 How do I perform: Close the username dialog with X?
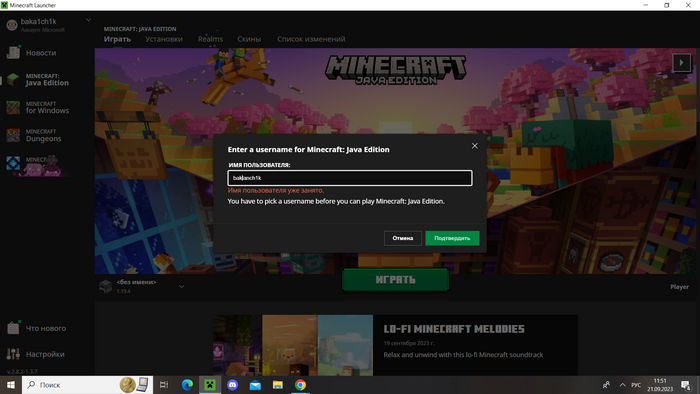[x=475, y=146]
